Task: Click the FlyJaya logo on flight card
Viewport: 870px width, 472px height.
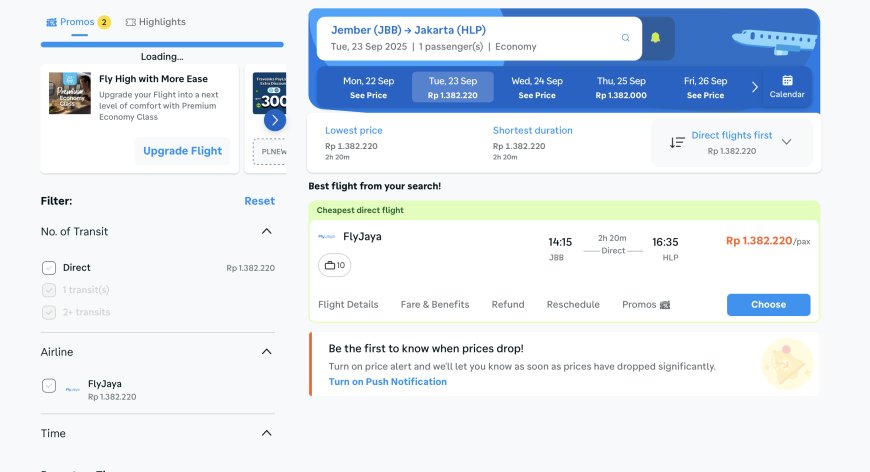Action: pyautogui.click(x=326, y=237)
